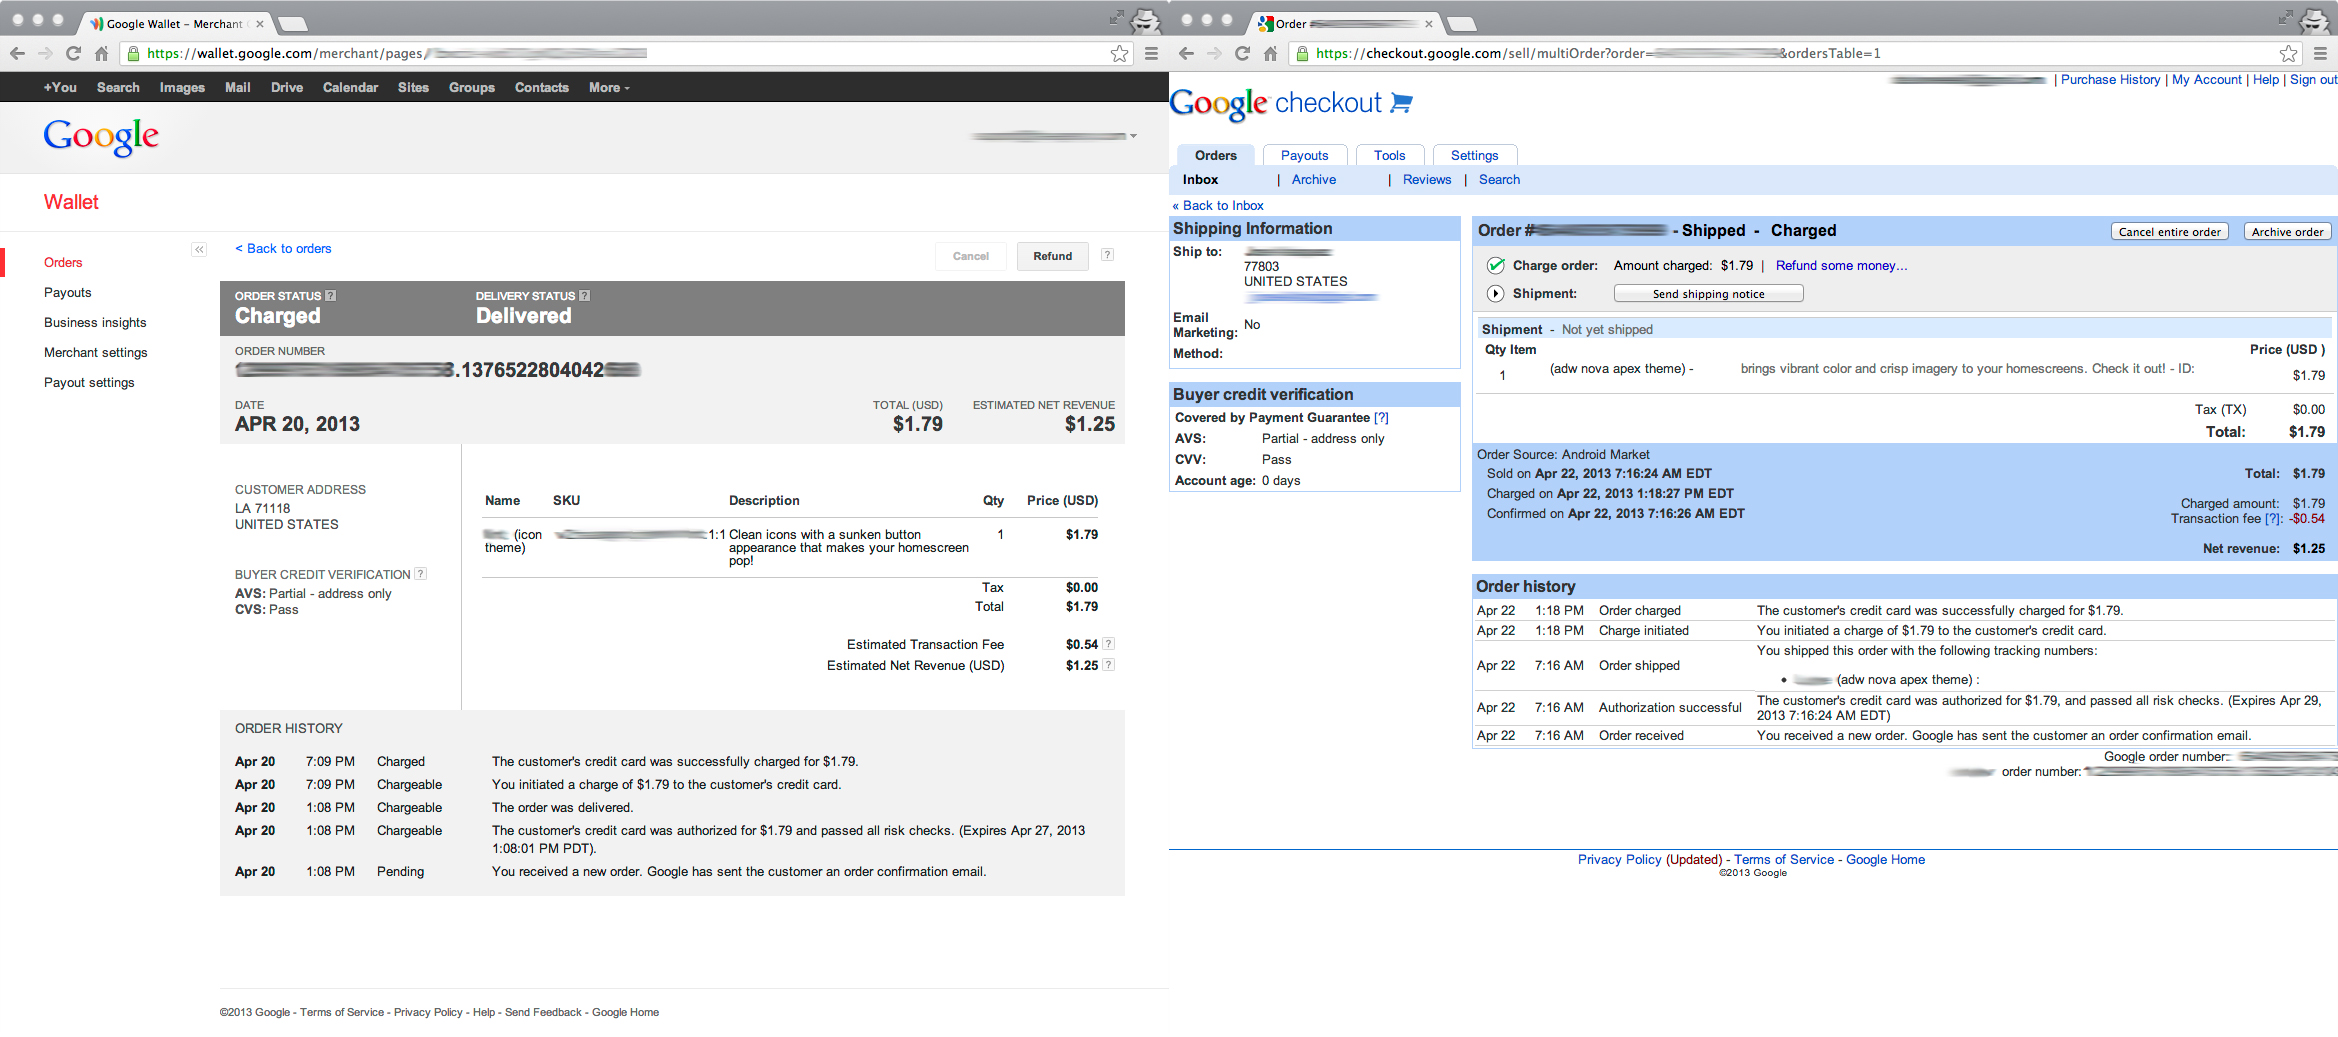Switch to the Payouts tab
The image size is (2338, 1037).
(1304, 156)
